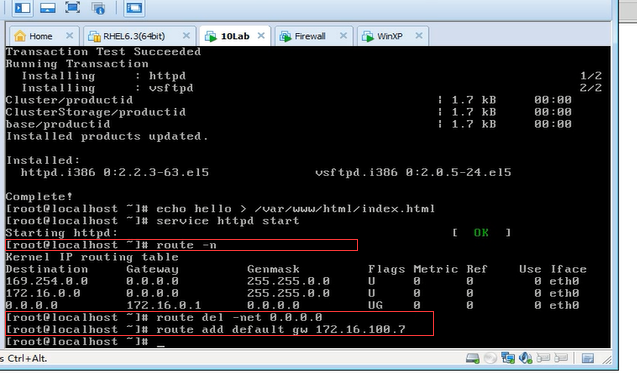Click 'Installed products updated.' line
Viewport: 637px width, 380px height.
(x=107, y=137)
